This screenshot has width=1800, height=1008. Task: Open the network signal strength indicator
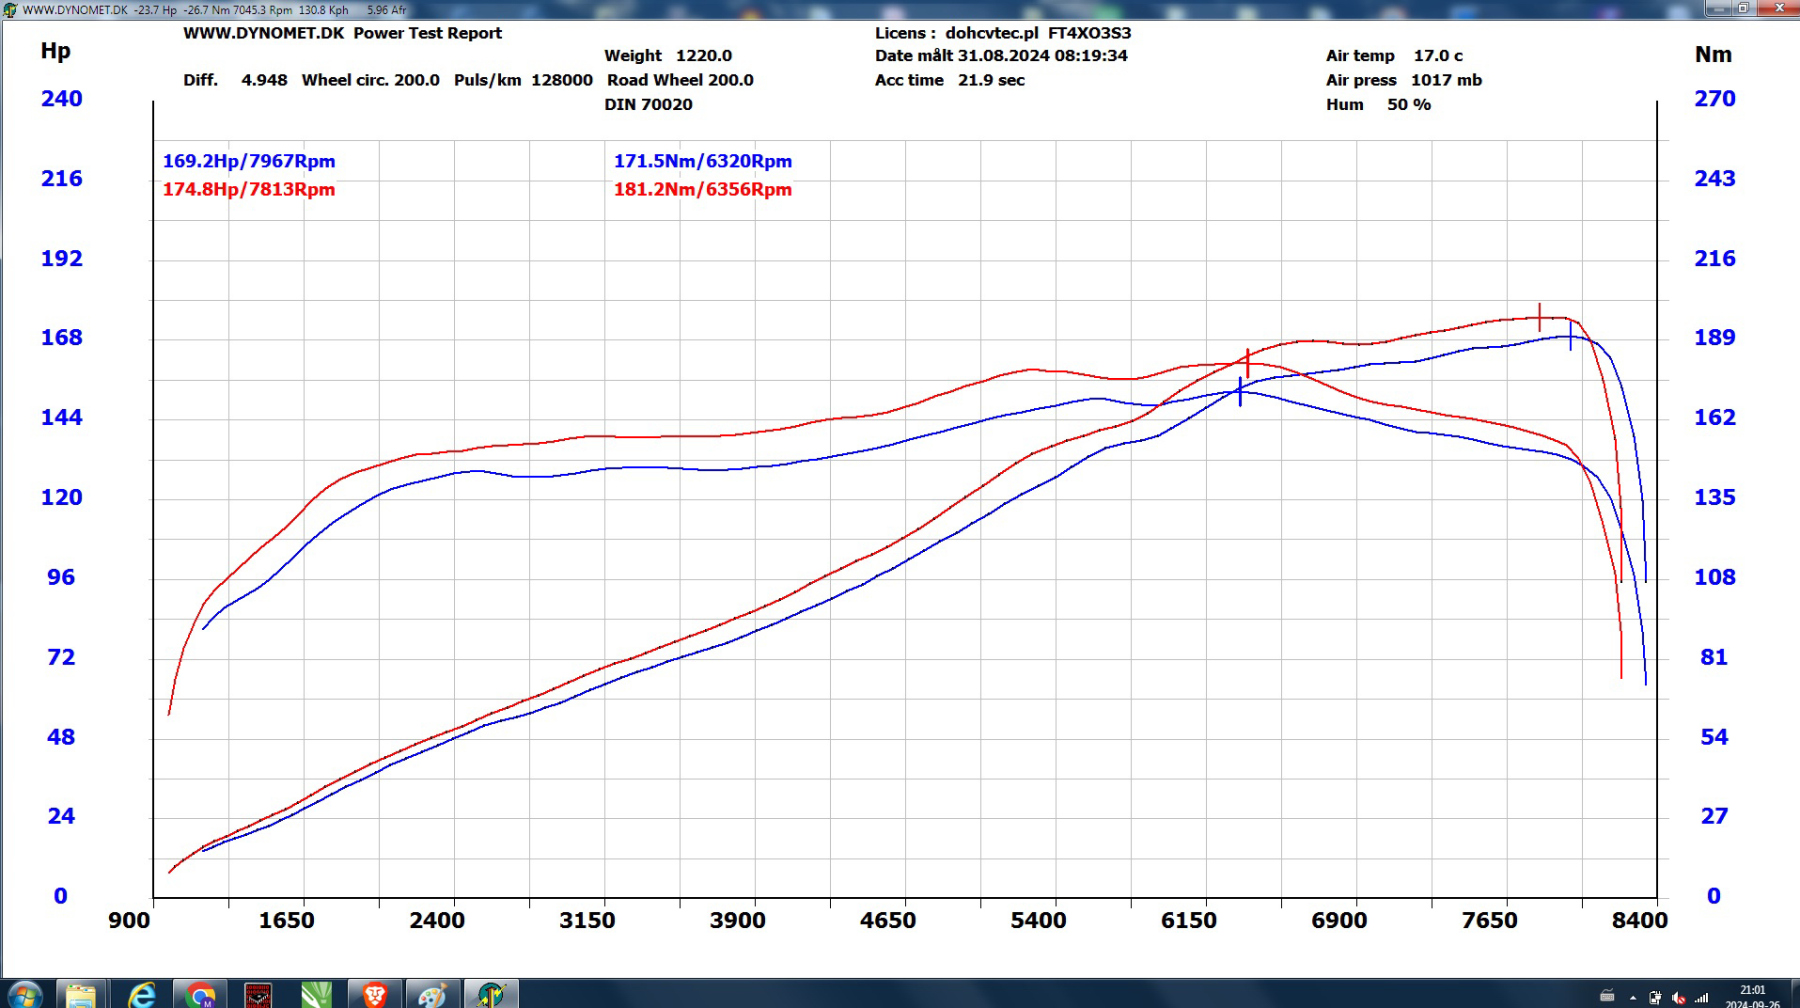click(1701, 997)
